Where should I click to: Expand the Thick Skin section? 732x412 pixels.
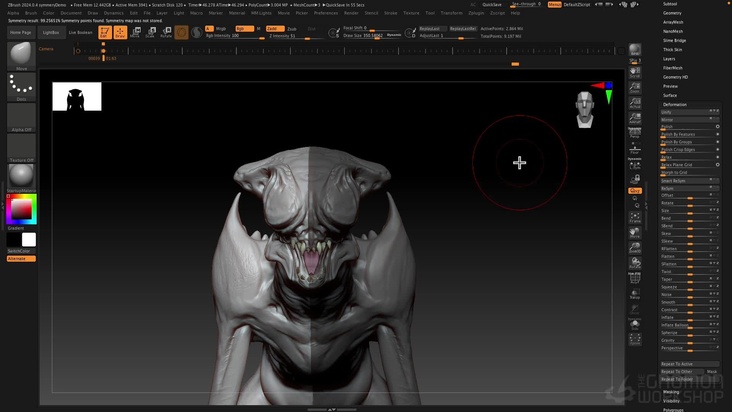tap(672, 49)
